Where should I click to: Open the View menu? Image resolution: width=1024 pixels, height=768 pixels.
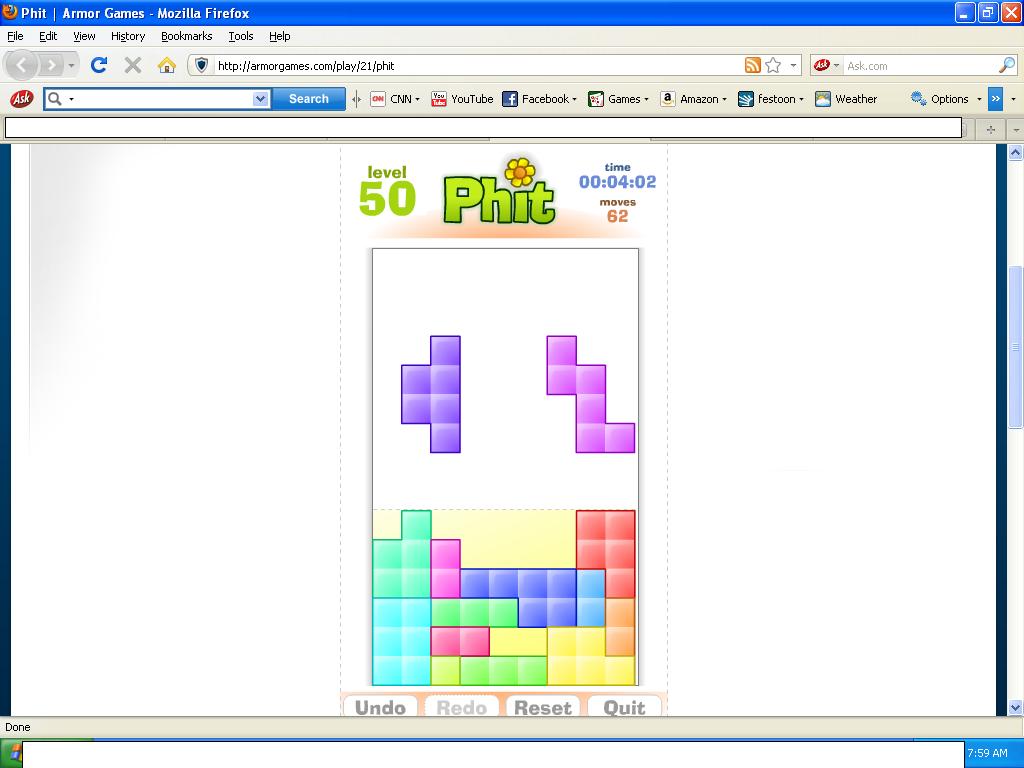click(x=84, y=36)
